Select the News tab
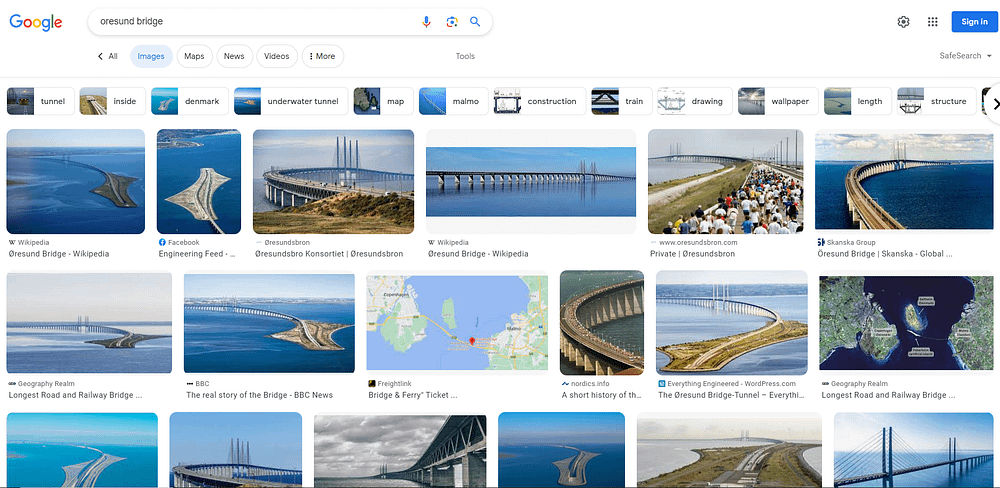 tap(234, 56)
